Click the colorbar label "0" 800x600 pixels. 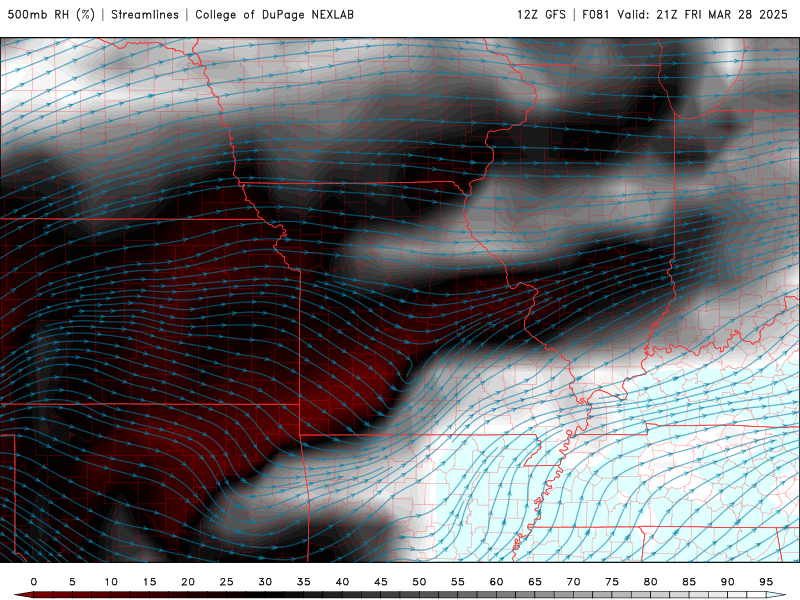(x=34, y=582)
